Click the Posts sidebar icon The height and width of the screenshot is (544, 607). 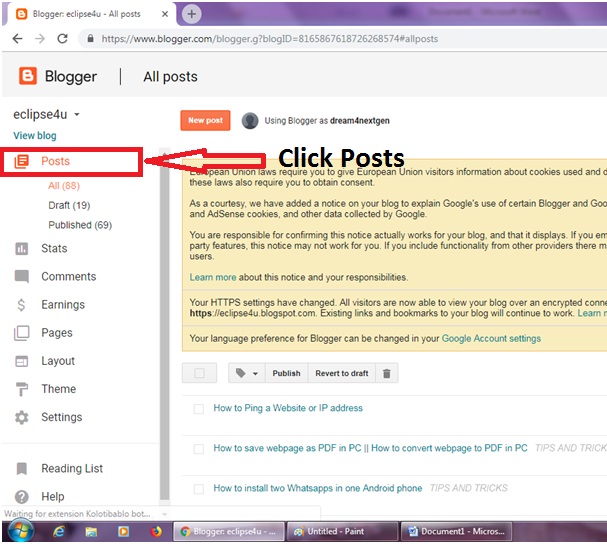pos(22,161)
